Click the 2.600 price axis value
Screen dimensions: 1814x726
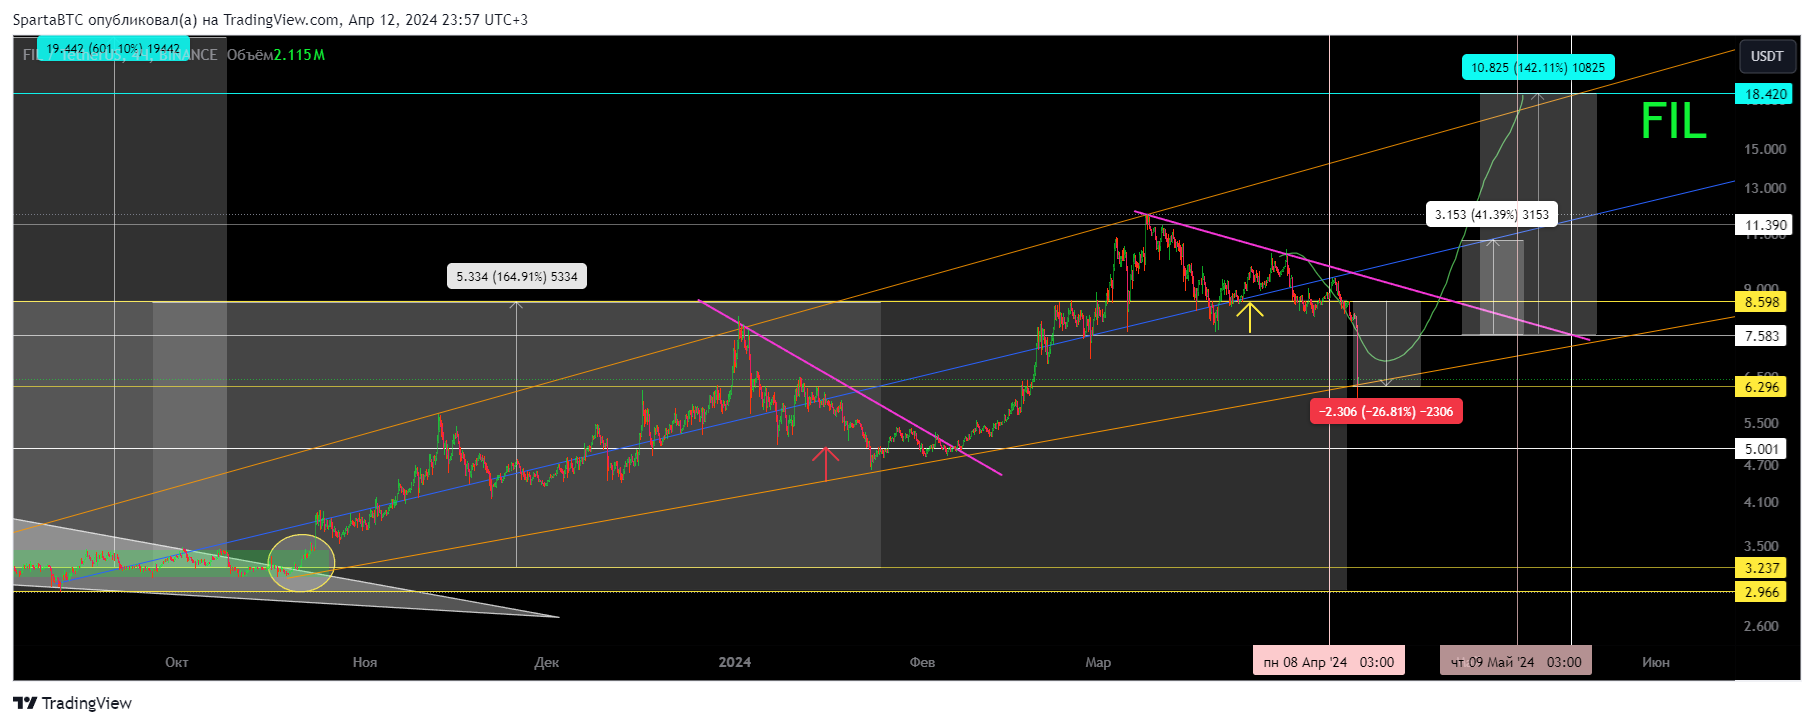[x=1761, y=626]
